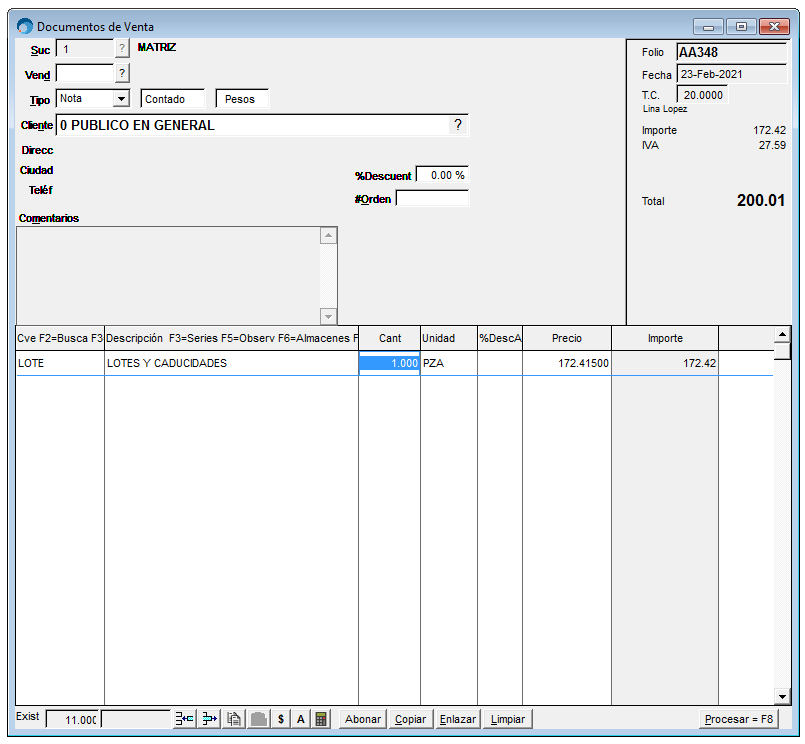The height and width of the screenshot is (744, 805).
Task: Click the question mark beside Vend field
Action: click(x=122, y=73)
